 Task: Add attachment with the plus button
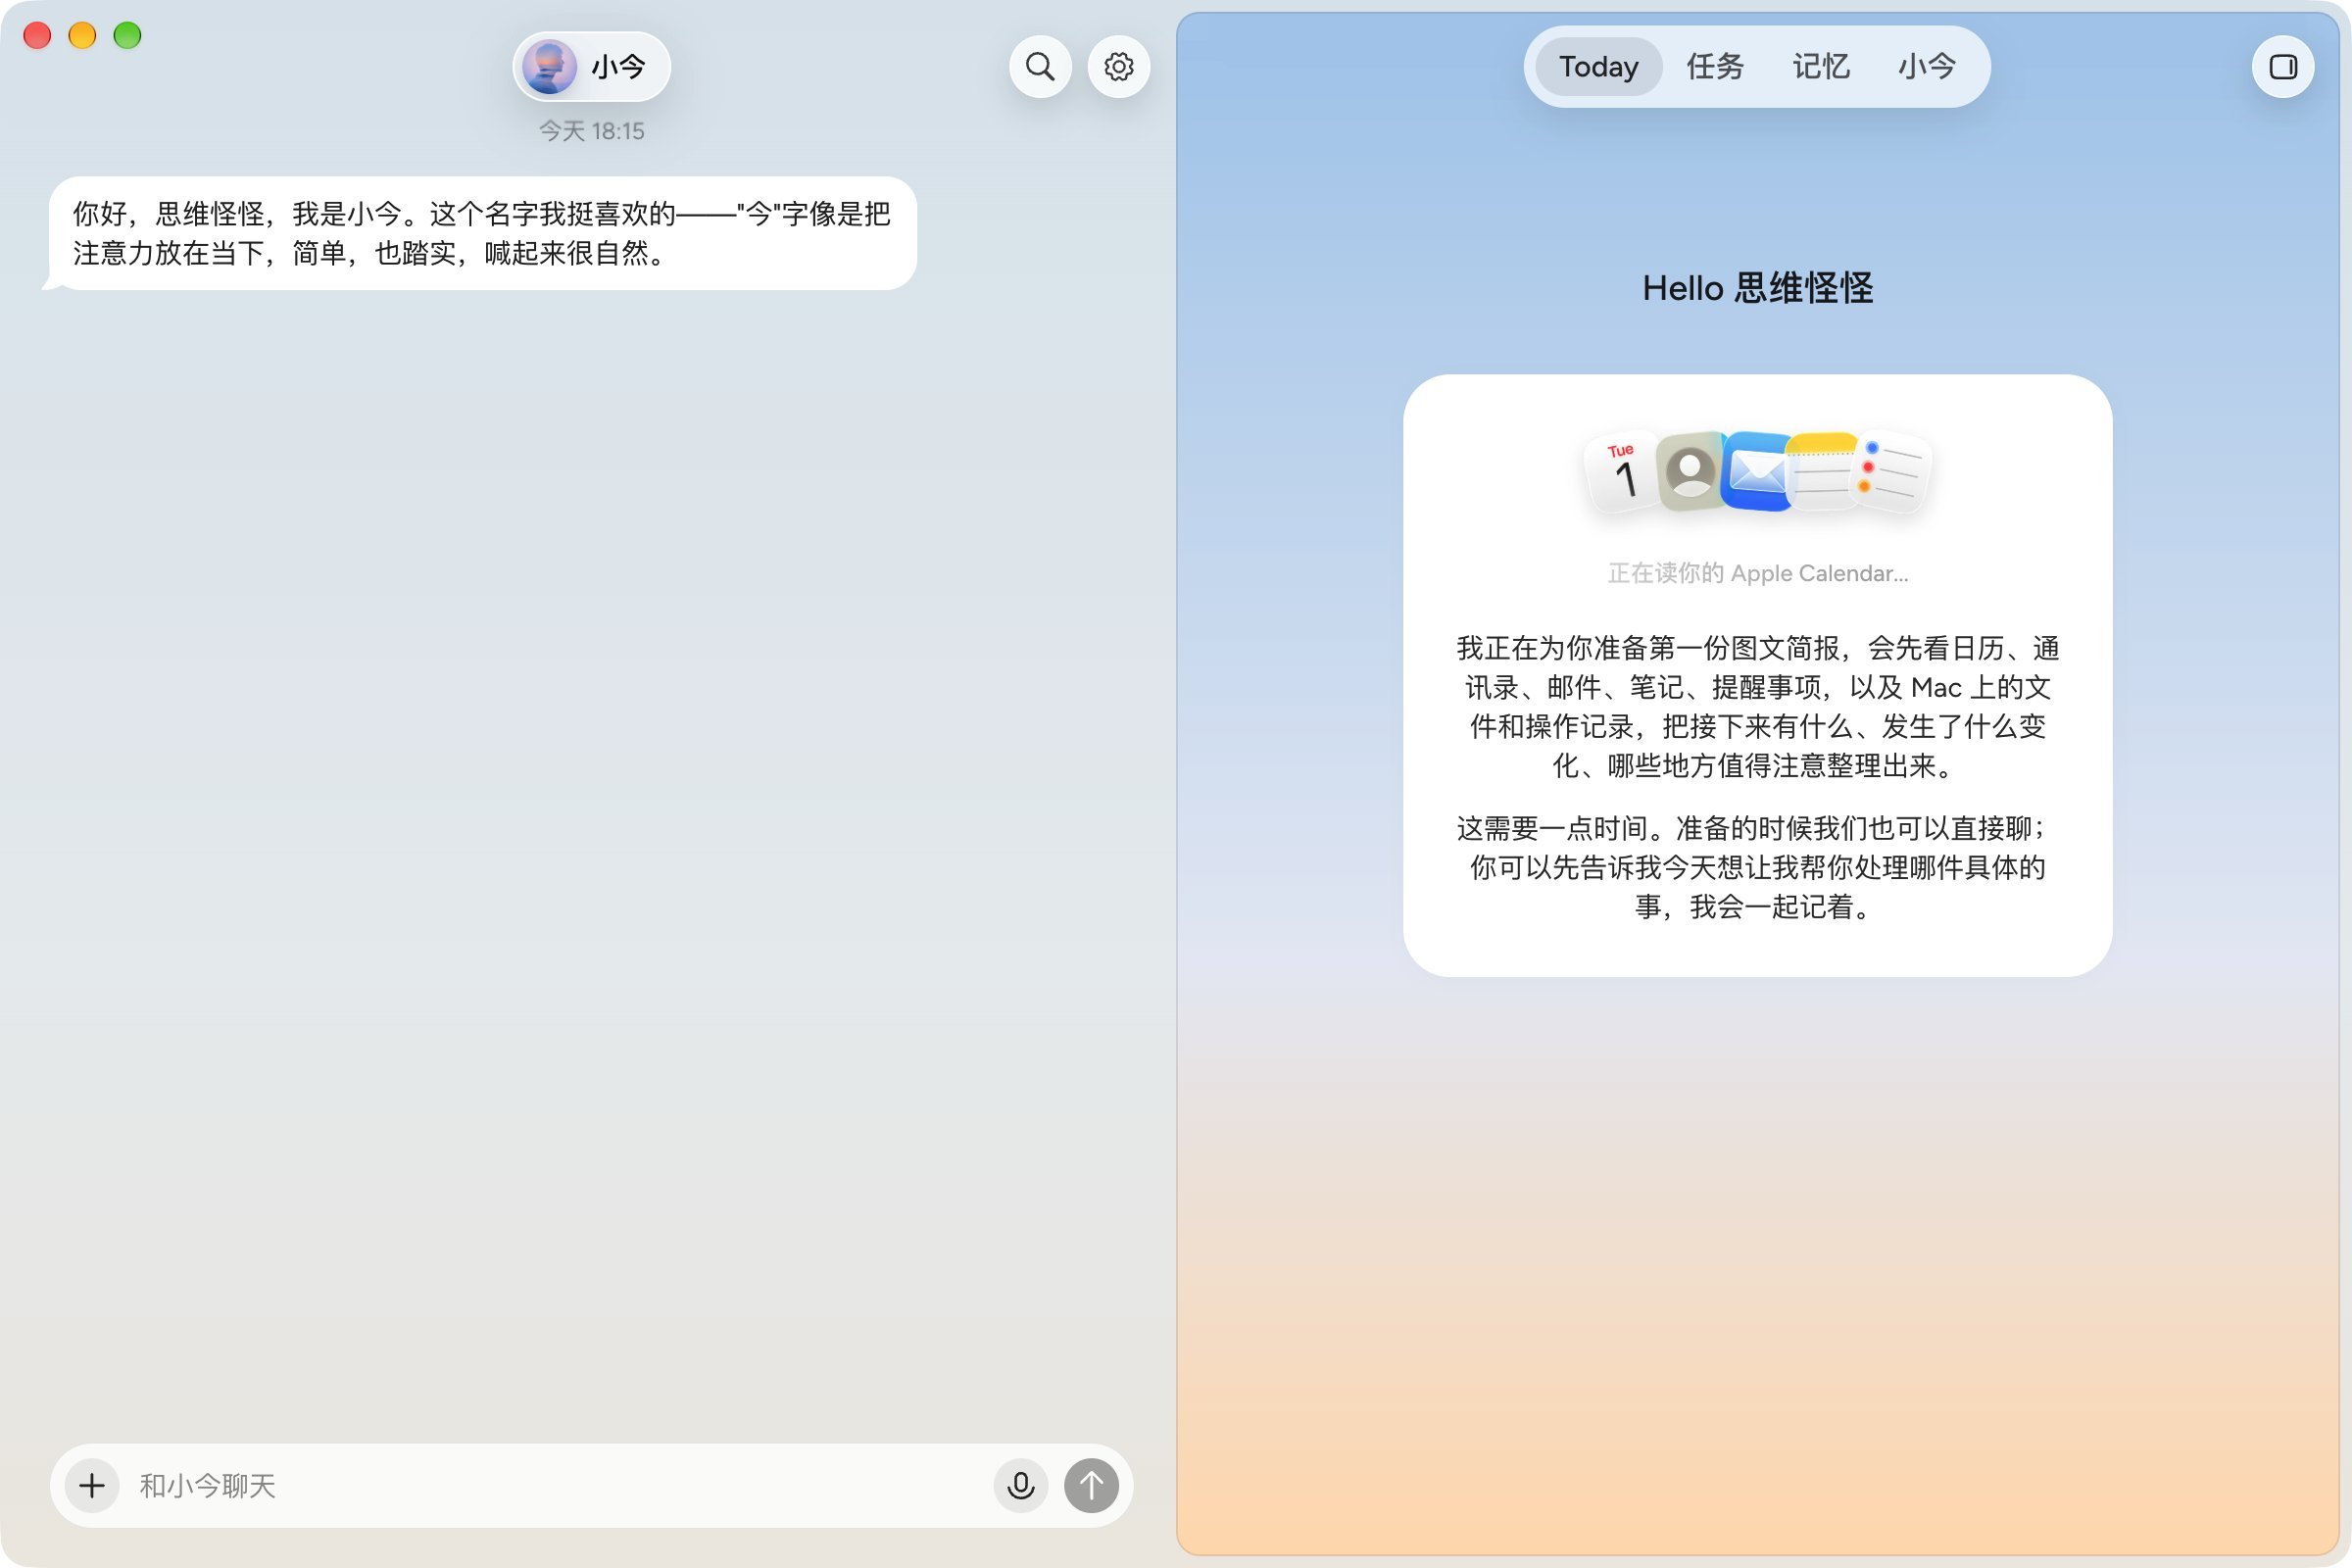click(x=92, y=1485)
